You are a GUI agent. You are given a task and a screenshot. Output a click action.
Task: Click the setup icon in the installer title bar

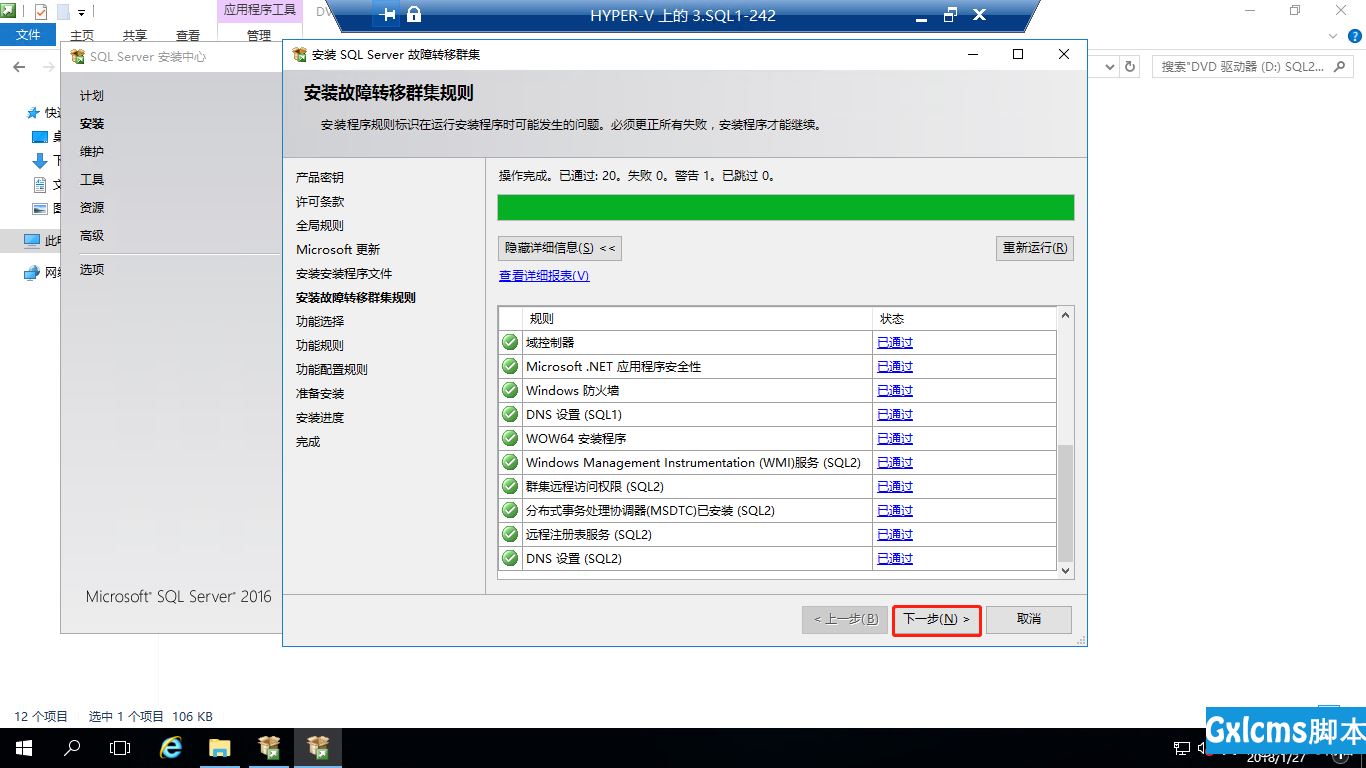coord(299,54)
